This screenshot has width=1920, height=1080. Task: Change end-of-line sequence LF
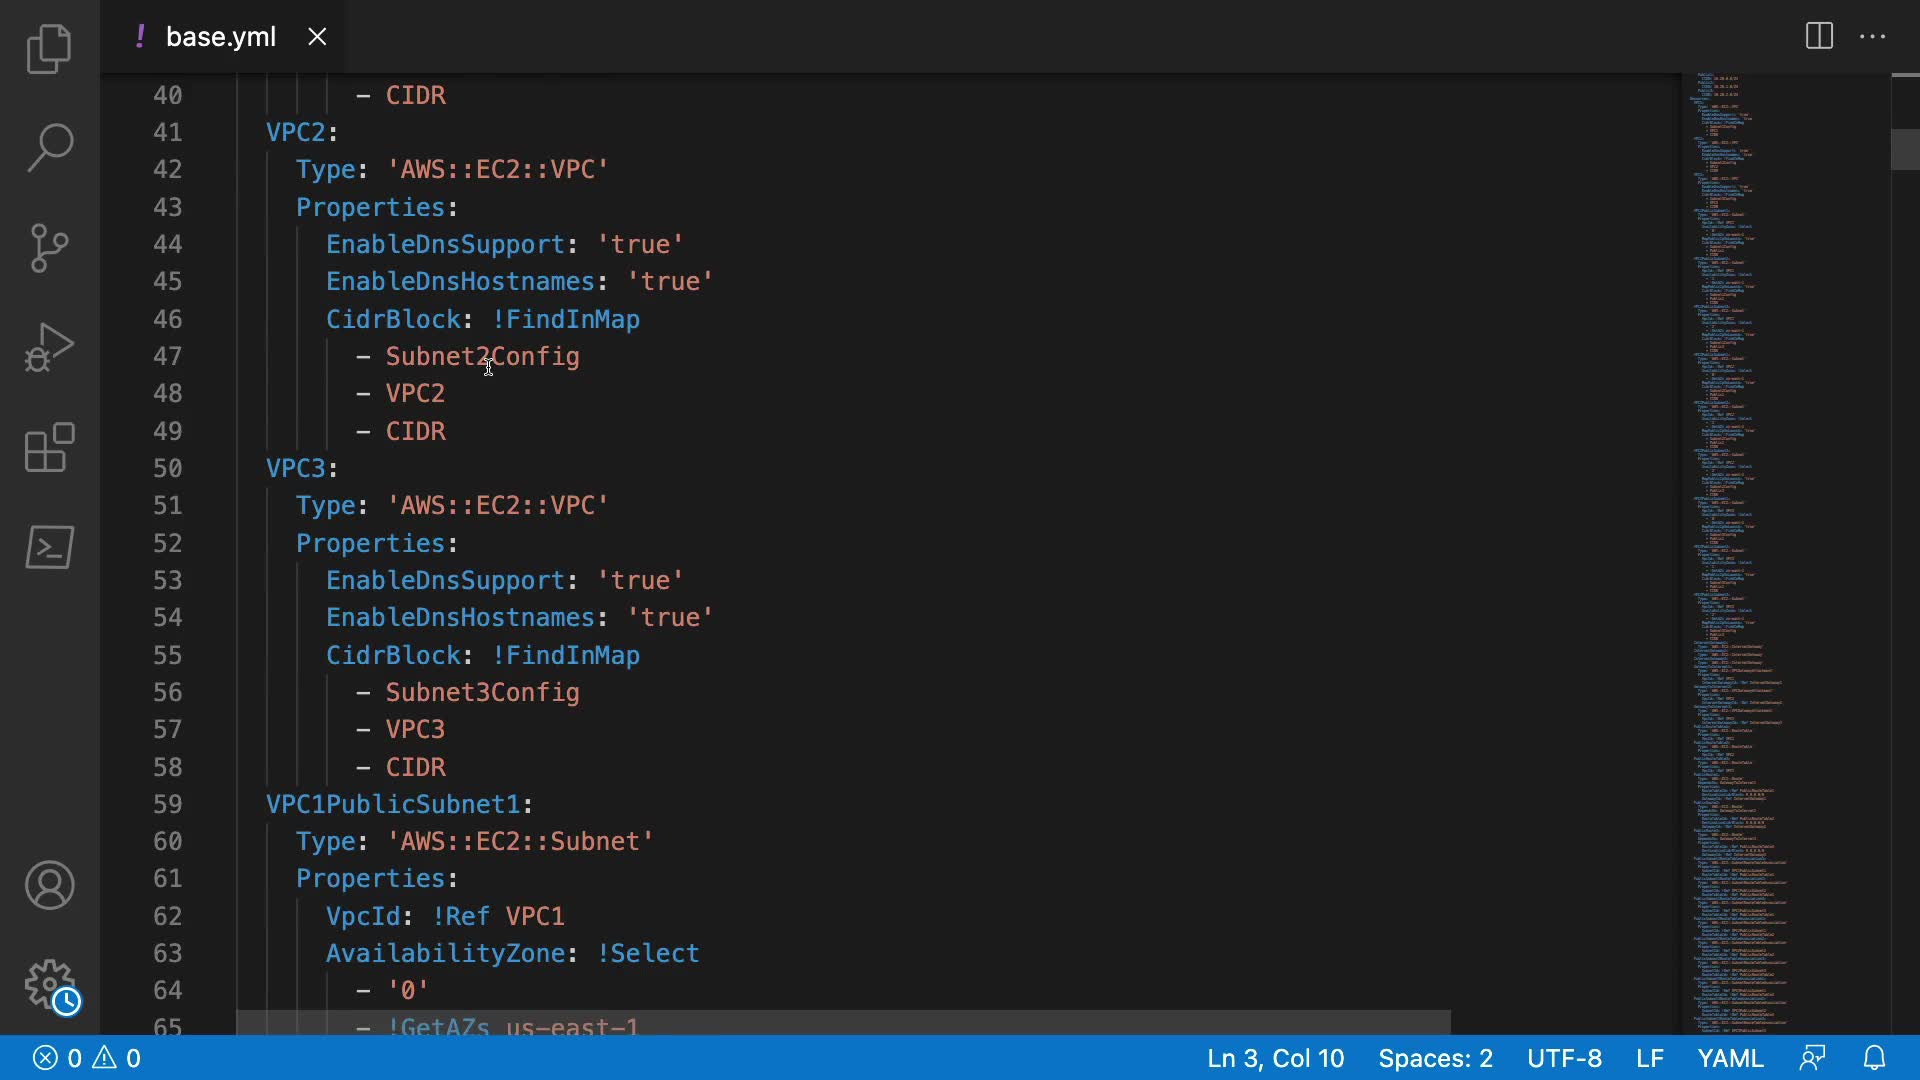[1650, 1058]
